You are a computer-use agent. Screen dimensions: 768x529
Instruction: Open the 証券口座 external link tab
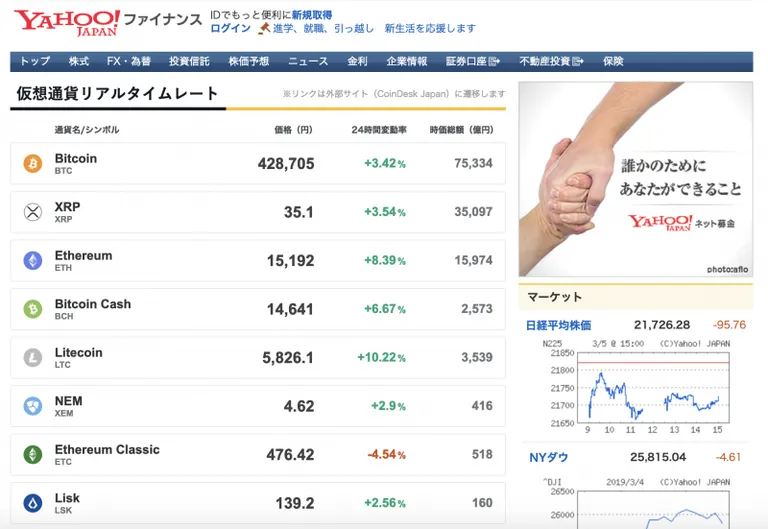tap(473, 61)
